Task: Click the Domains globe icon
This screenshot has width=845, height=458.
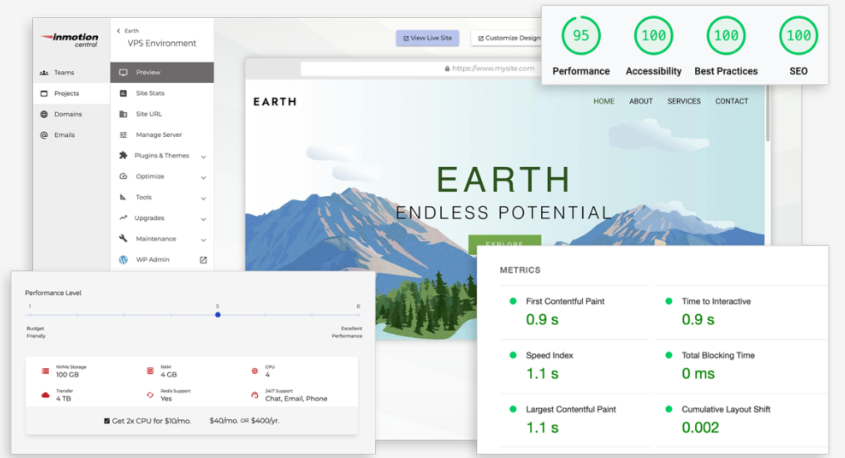Action: click(44, 114)
